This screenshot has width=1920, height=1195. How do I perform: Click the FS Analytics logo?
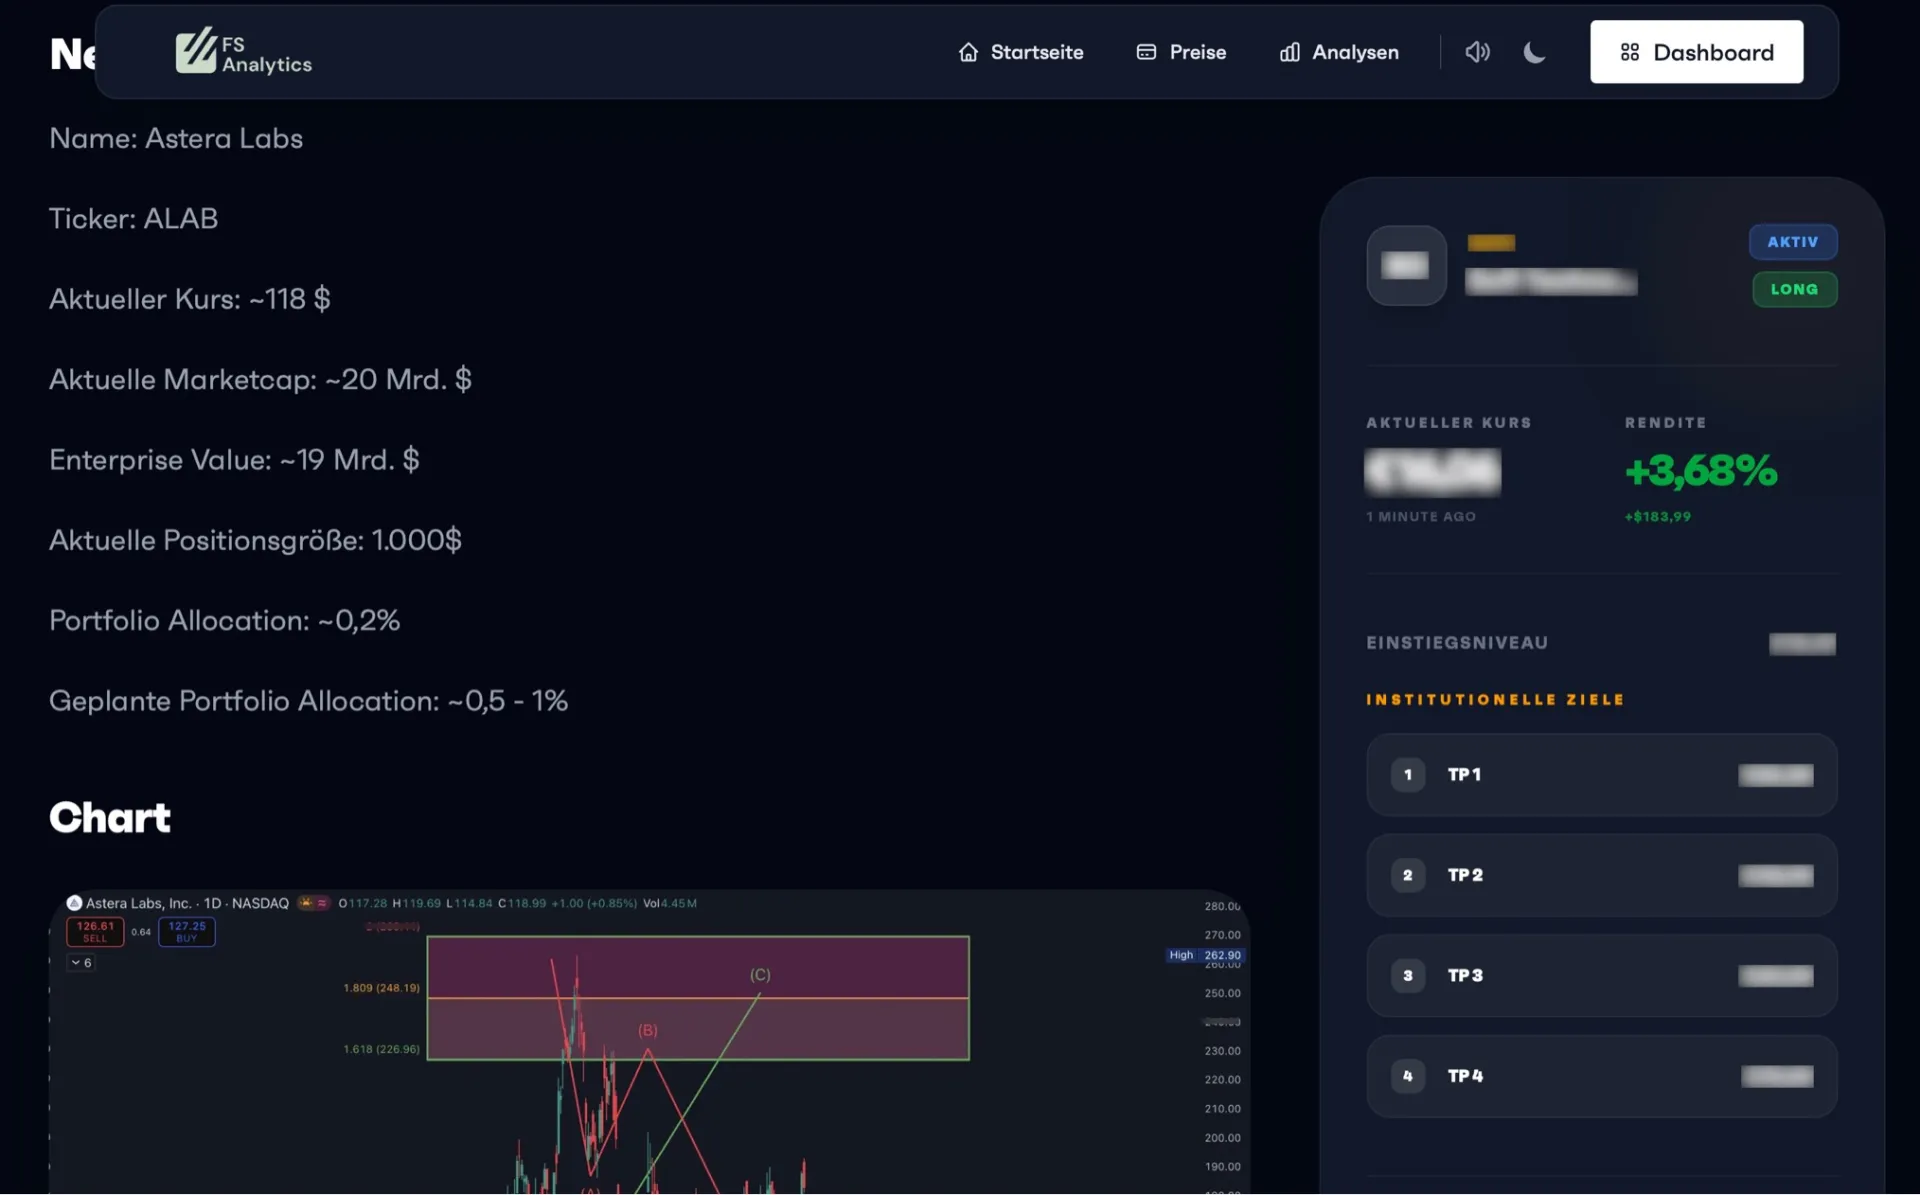coord(244,51)
